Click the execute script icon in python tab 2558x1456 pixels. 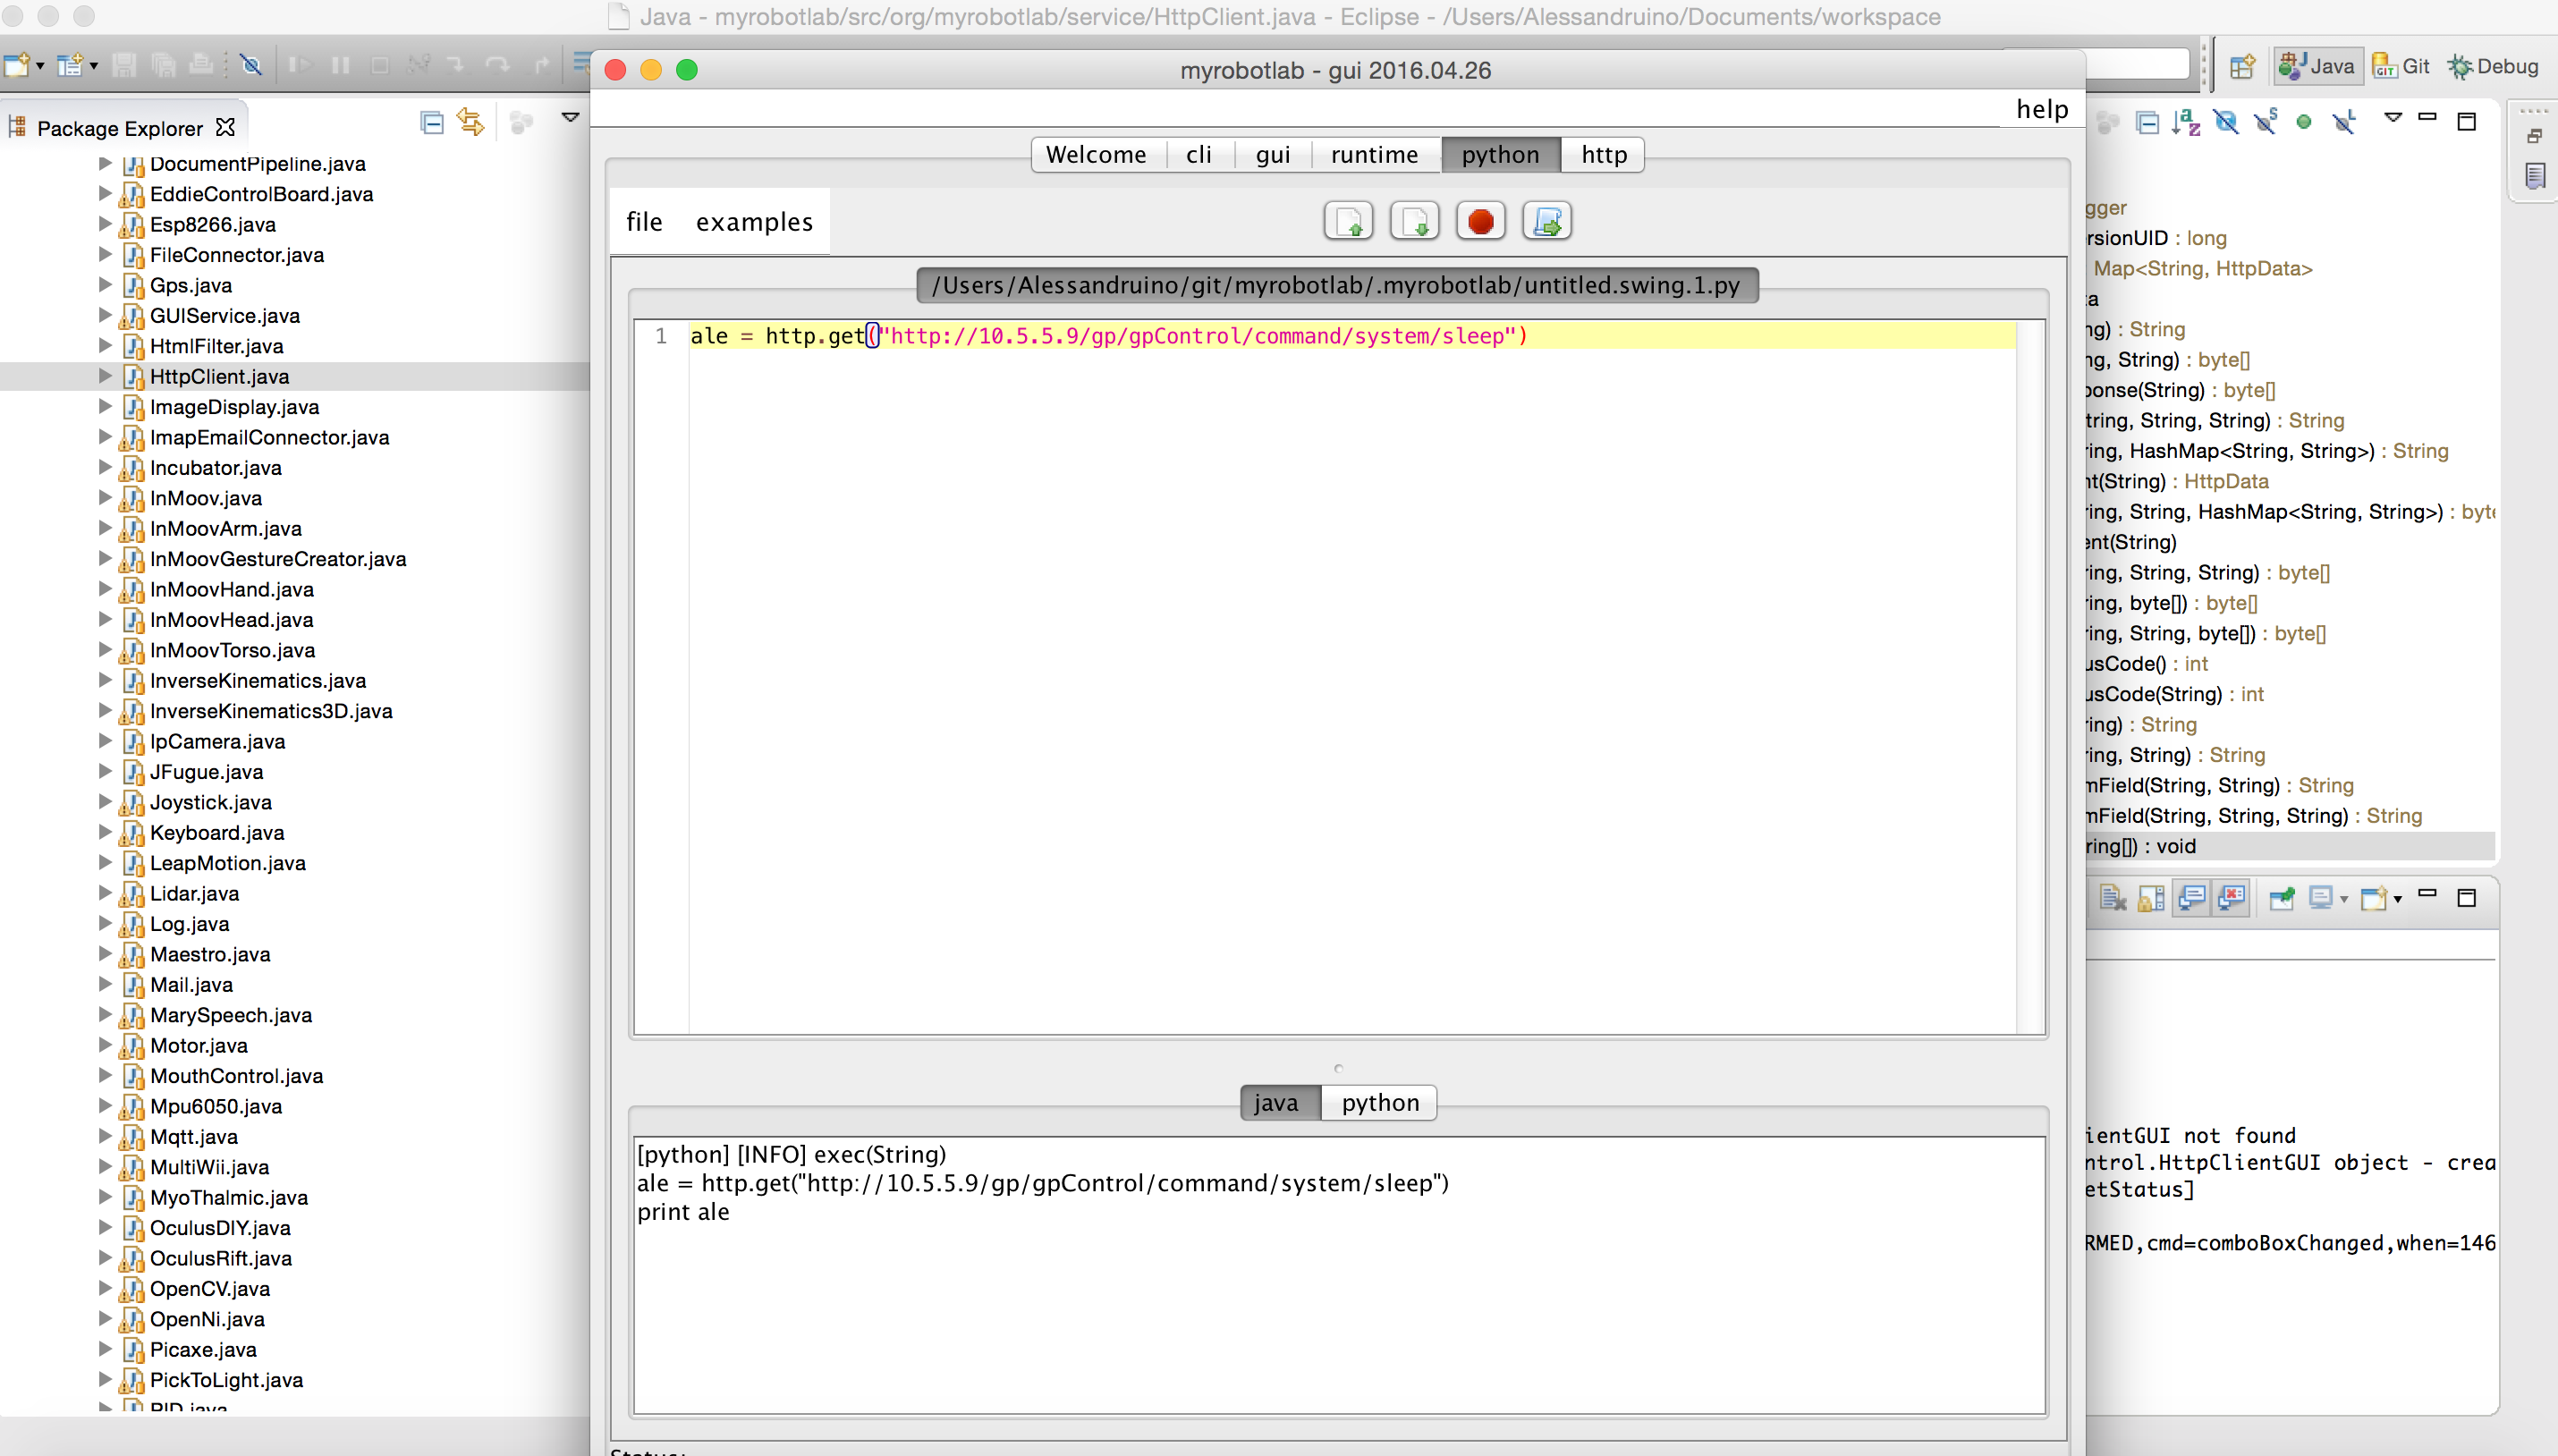(x=1547, y=221)
